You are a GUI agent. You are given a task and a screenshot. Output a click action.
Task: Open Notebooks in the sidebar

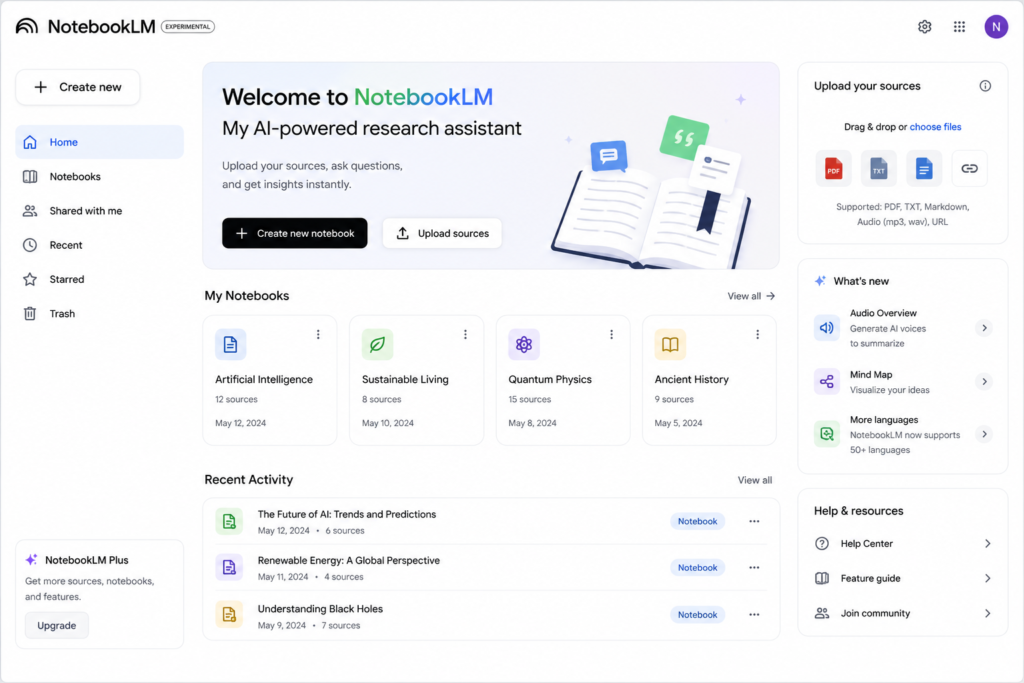click(99, 176)
